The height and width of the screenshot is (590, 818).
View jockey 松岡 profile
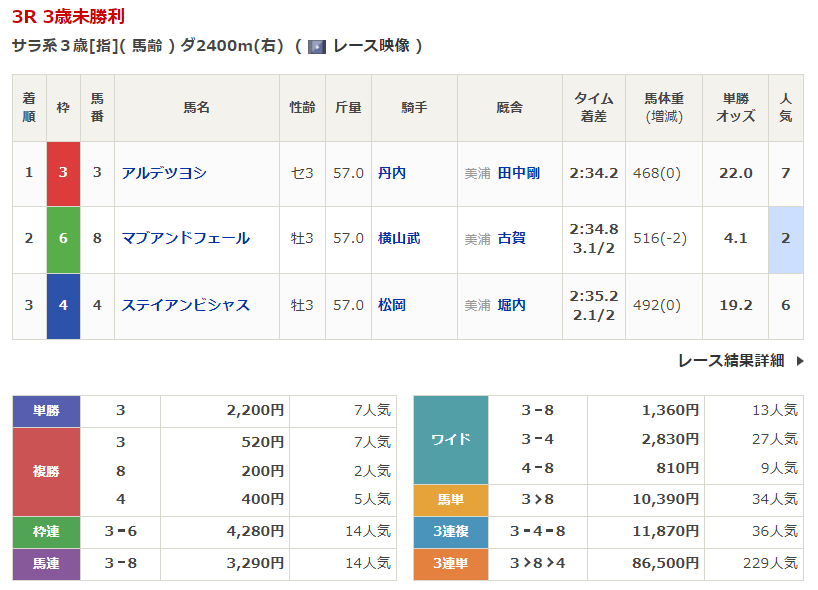point(392,305)
